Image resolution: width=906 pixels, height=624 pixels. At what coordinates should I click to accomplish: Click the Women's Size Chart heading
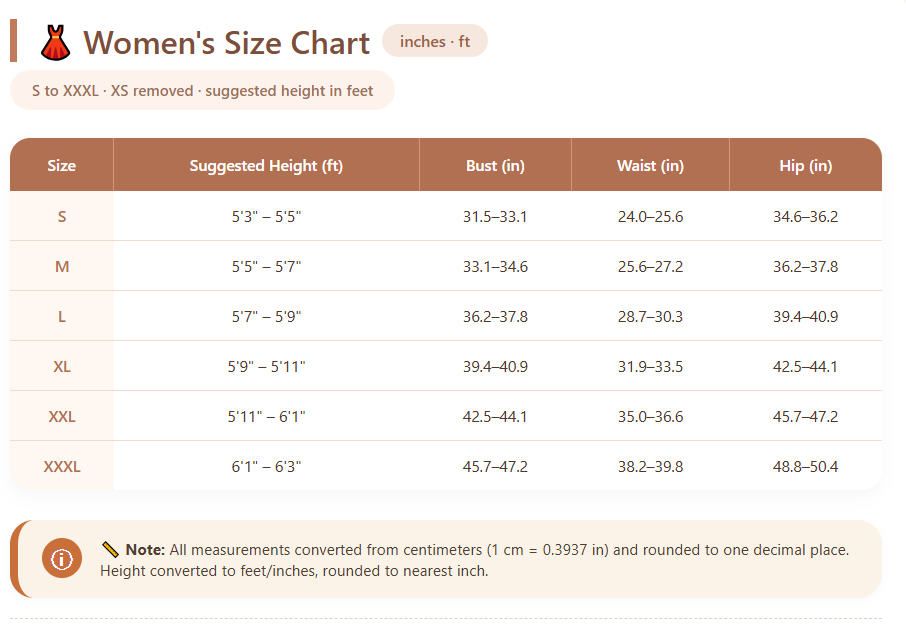[227, 43]
